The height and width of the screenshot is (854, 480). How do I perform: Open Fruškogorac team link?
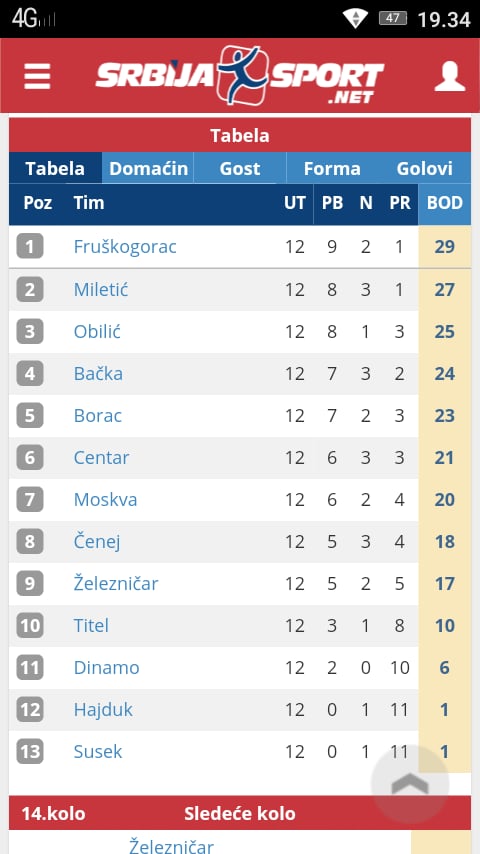(x=125, y=247)
